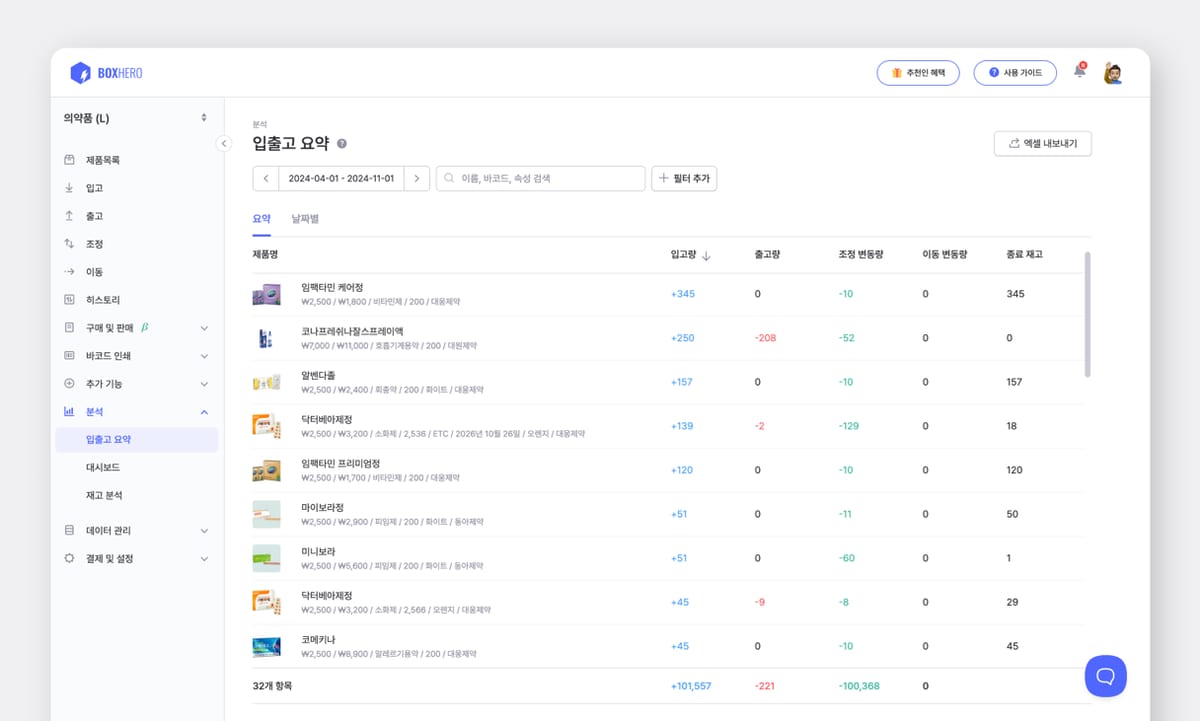Click 32개 항목 footer text
The width and height of the screenshot is (1200, 721).
[272, 686]
